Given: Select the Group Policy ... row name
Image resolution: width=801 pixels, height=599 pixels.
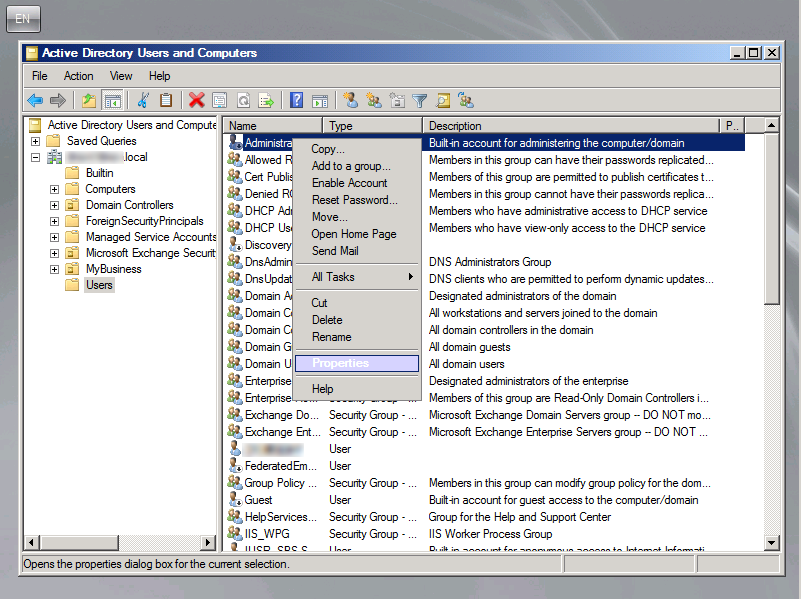Looking at the screenshot, I should tap(280, 483).
